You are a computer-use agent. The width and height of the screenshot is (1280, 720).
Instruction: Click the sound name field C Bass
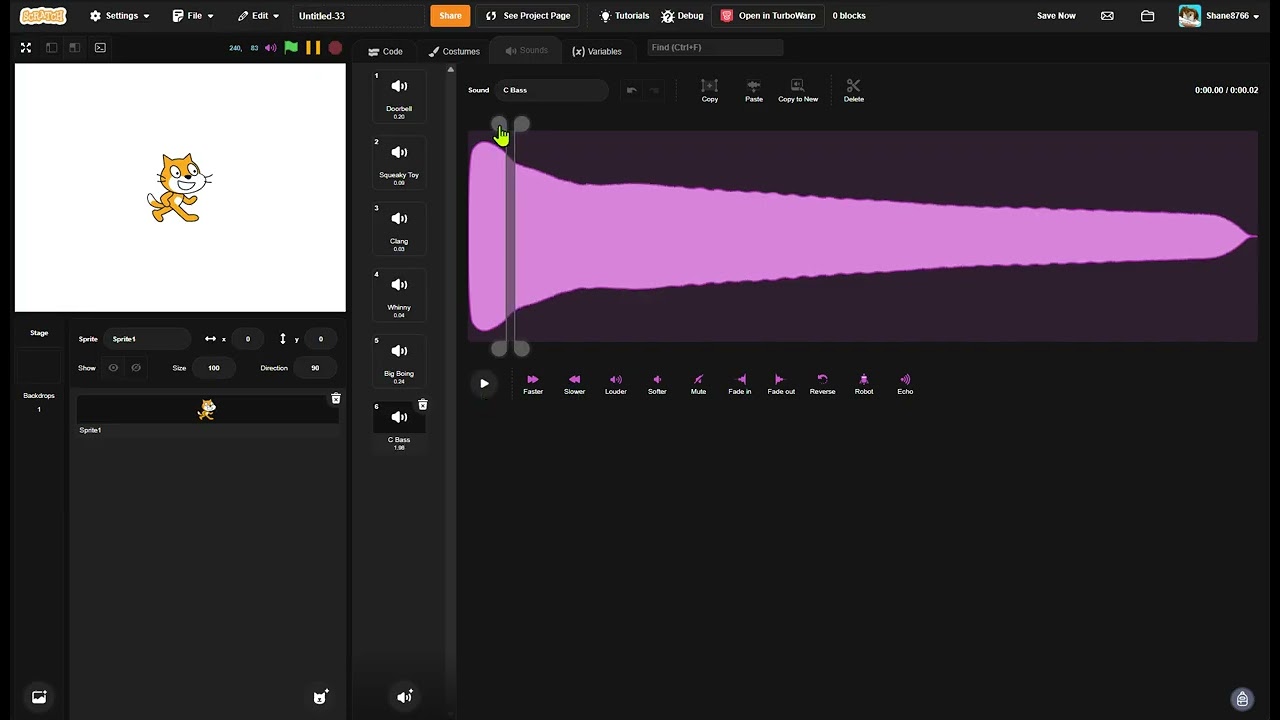click(x=552, y=90)
